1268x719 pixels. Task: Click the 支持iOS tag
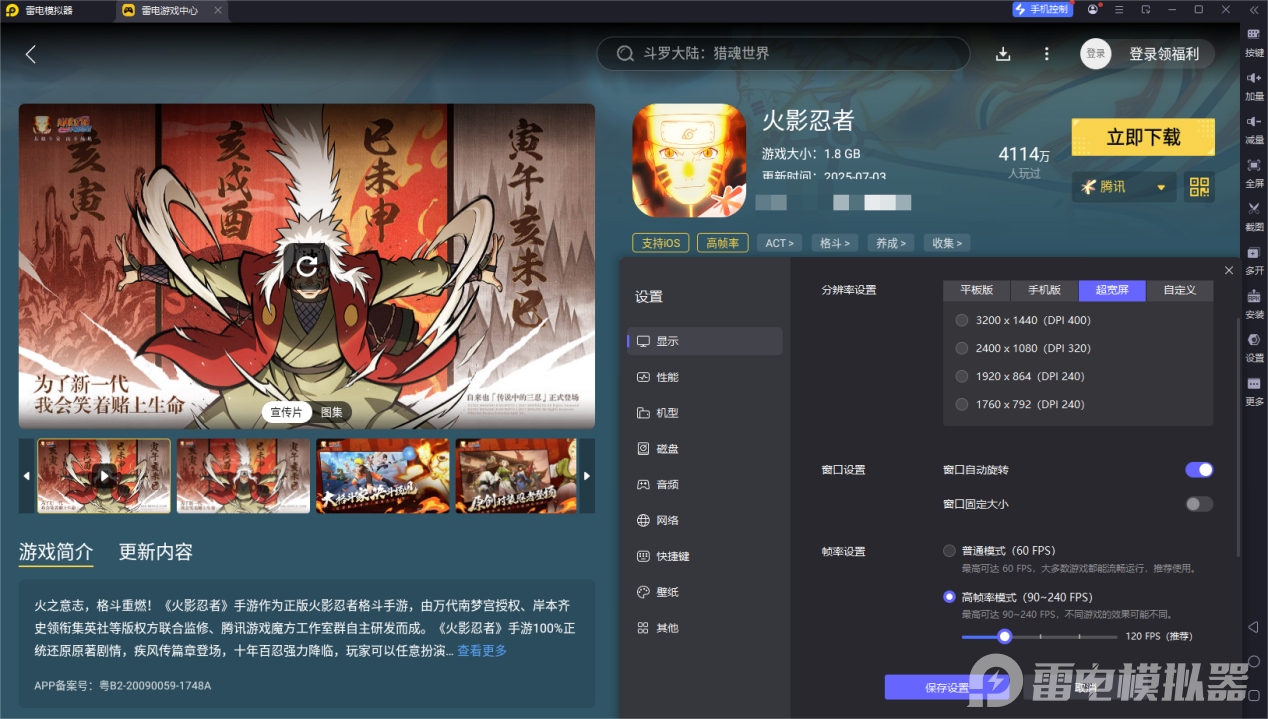tap(660, 243)
